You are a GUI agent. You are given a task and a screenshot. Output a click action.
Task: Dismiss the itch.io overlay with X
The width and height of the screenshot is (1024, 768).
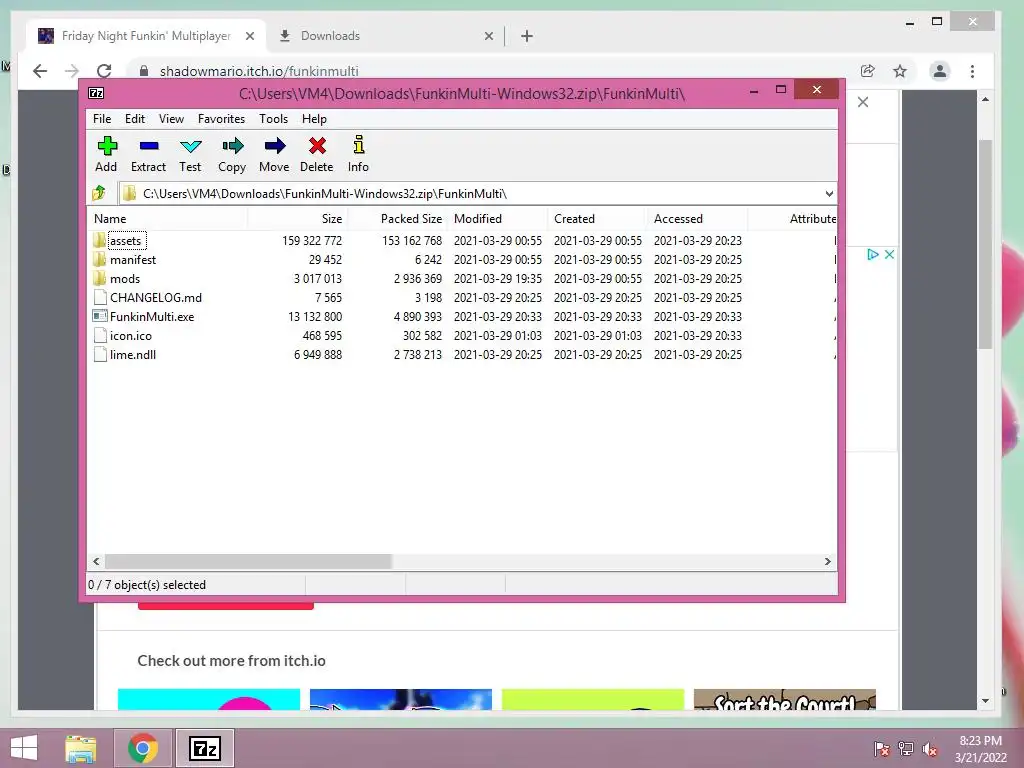(863, 102)
